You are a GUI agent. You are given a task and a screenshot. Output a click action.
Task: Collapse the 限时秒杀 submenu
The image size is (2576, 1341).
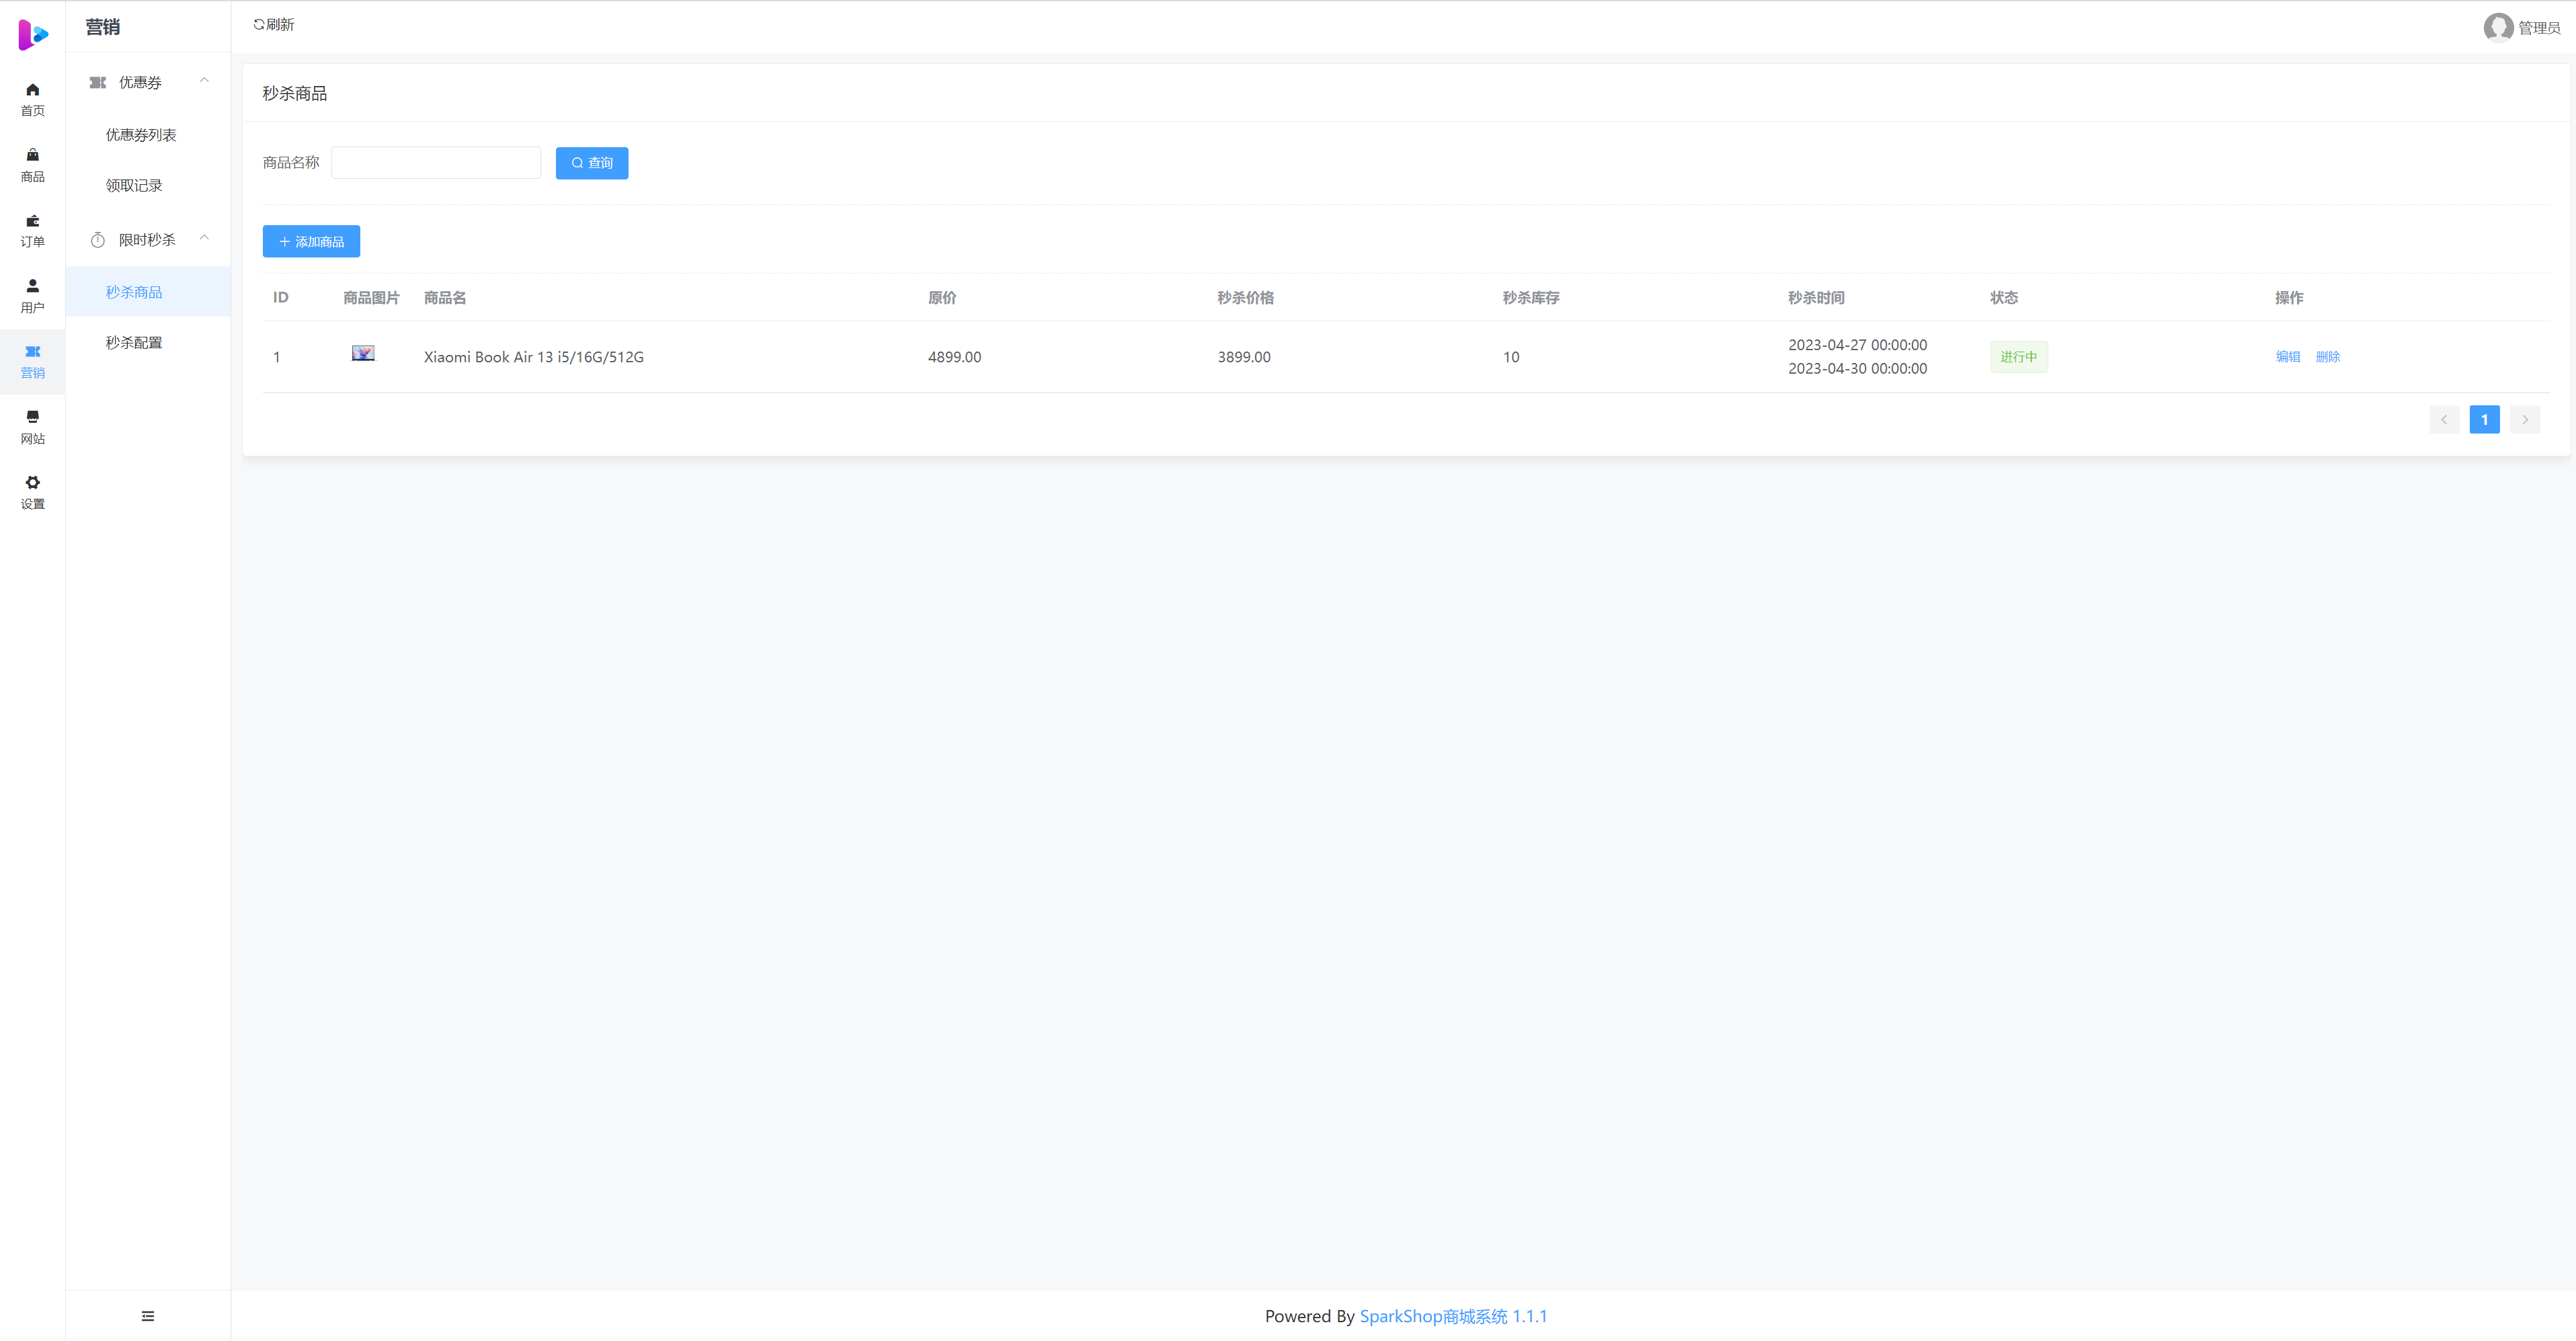[x=204, y=238]
